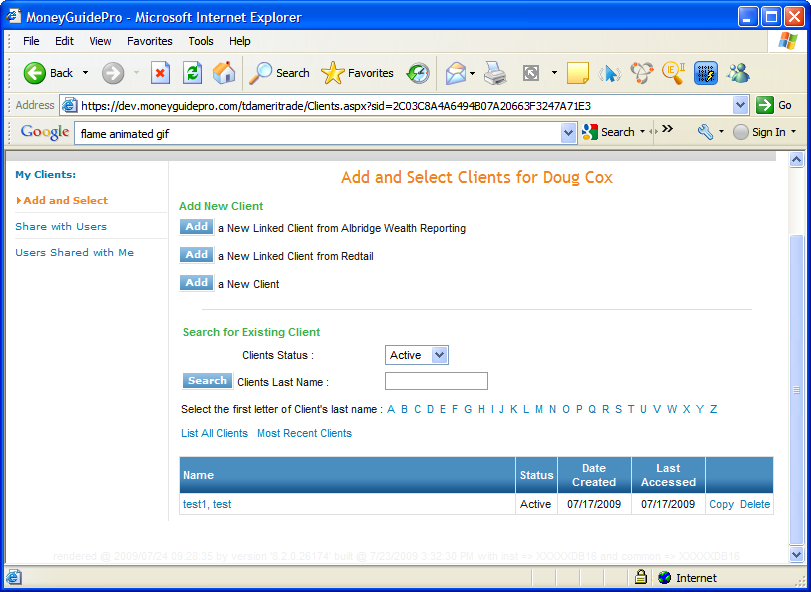Filter clients by letter Z

(713, 409)
